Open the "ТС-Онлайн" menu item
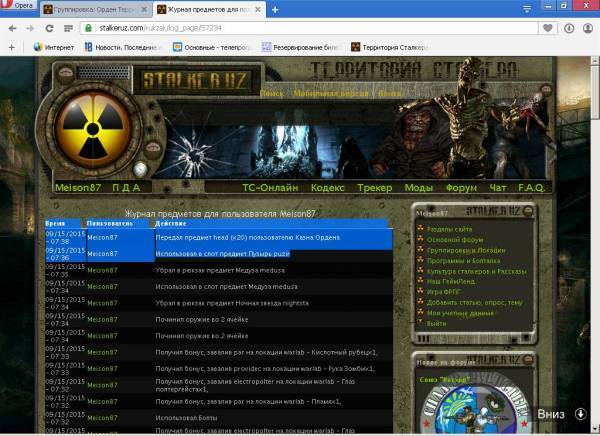 [x=270, y=188]
